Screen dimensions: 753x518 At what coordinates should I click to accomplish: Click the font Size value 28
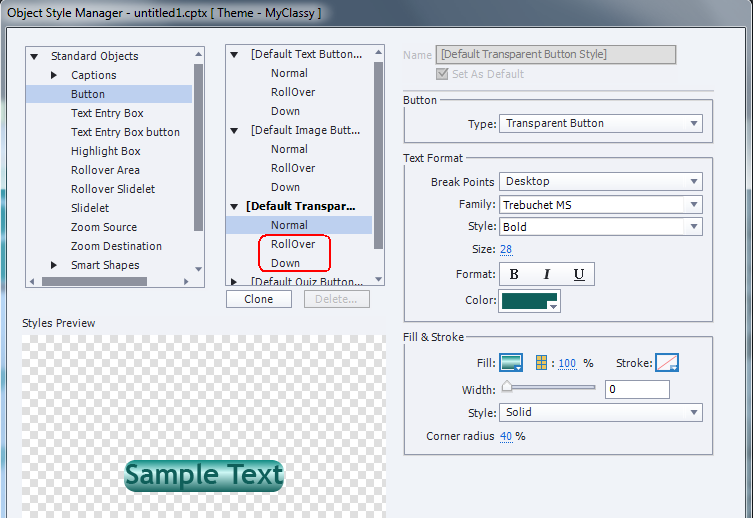[x=506, y=250]
